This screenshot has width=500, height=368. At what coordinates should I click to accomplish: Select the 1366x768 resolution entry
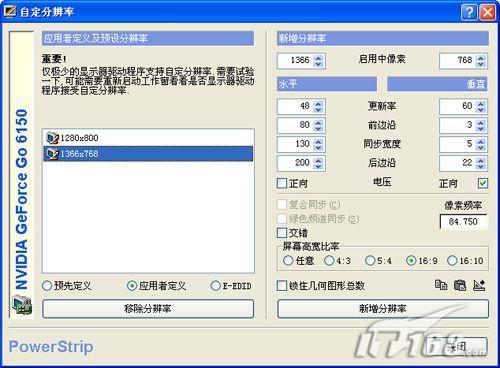tap(148, 154)
